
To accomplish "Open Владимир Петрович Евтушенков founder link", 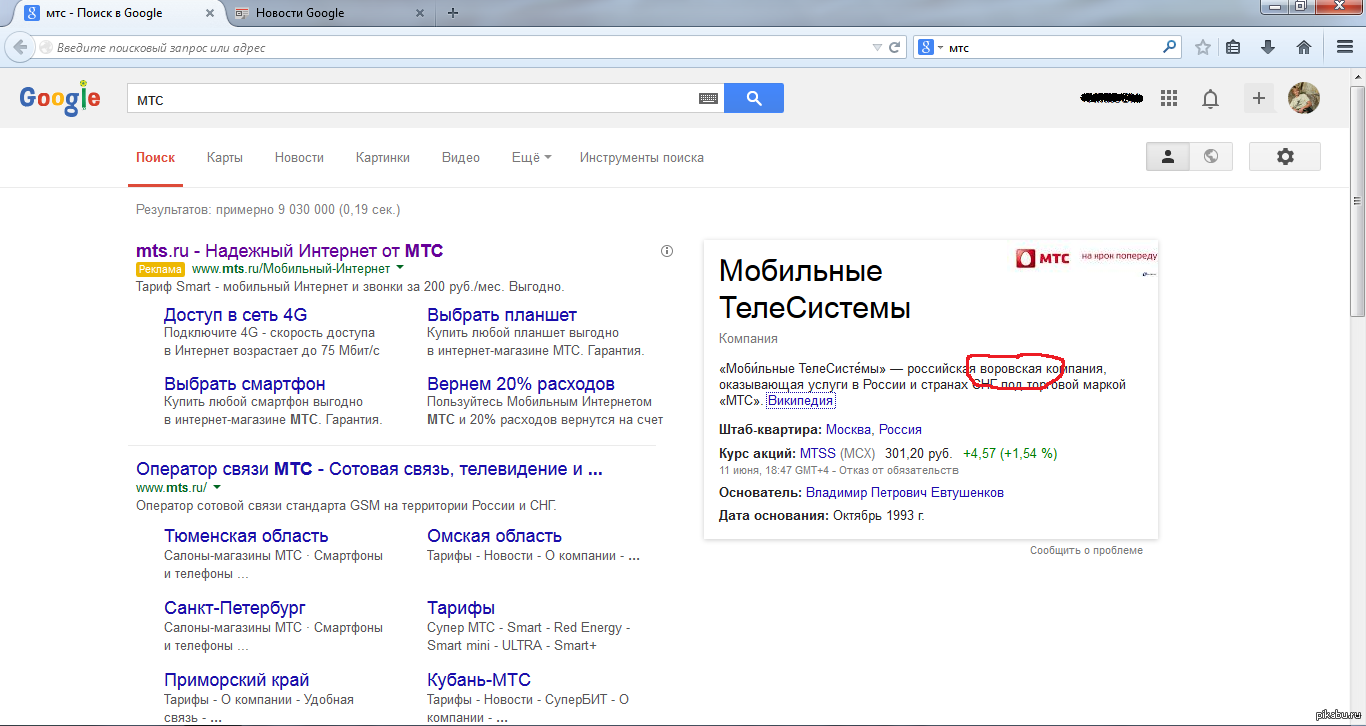I will (x=905, y=493).
